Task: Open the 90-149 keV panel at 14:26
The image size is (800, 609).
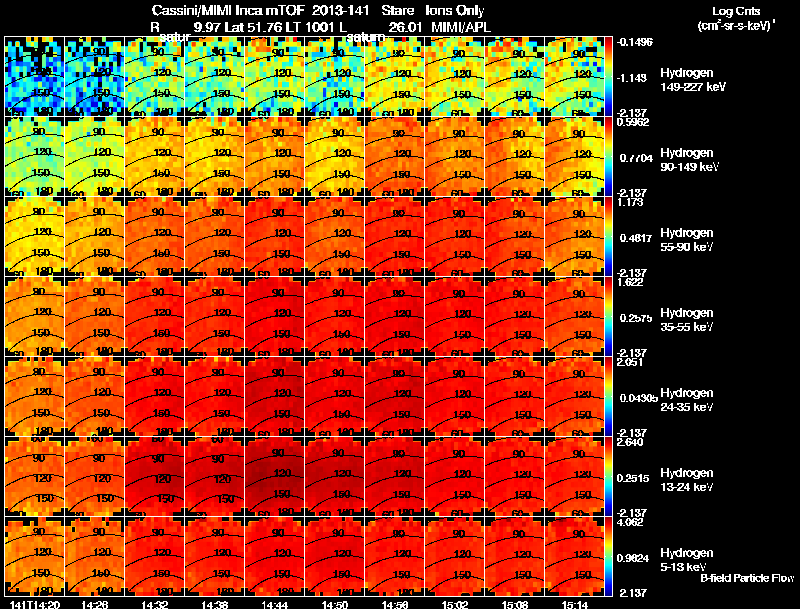Action: [94, 156]
